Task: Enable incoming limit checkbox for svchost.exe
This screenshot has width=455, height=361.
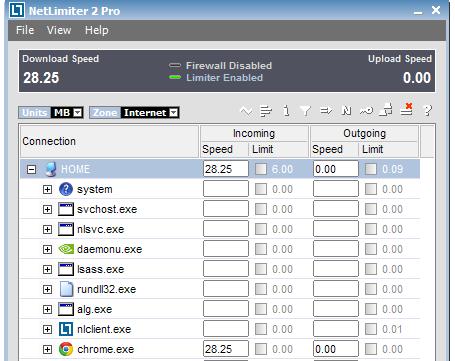Action: (261, 209)
